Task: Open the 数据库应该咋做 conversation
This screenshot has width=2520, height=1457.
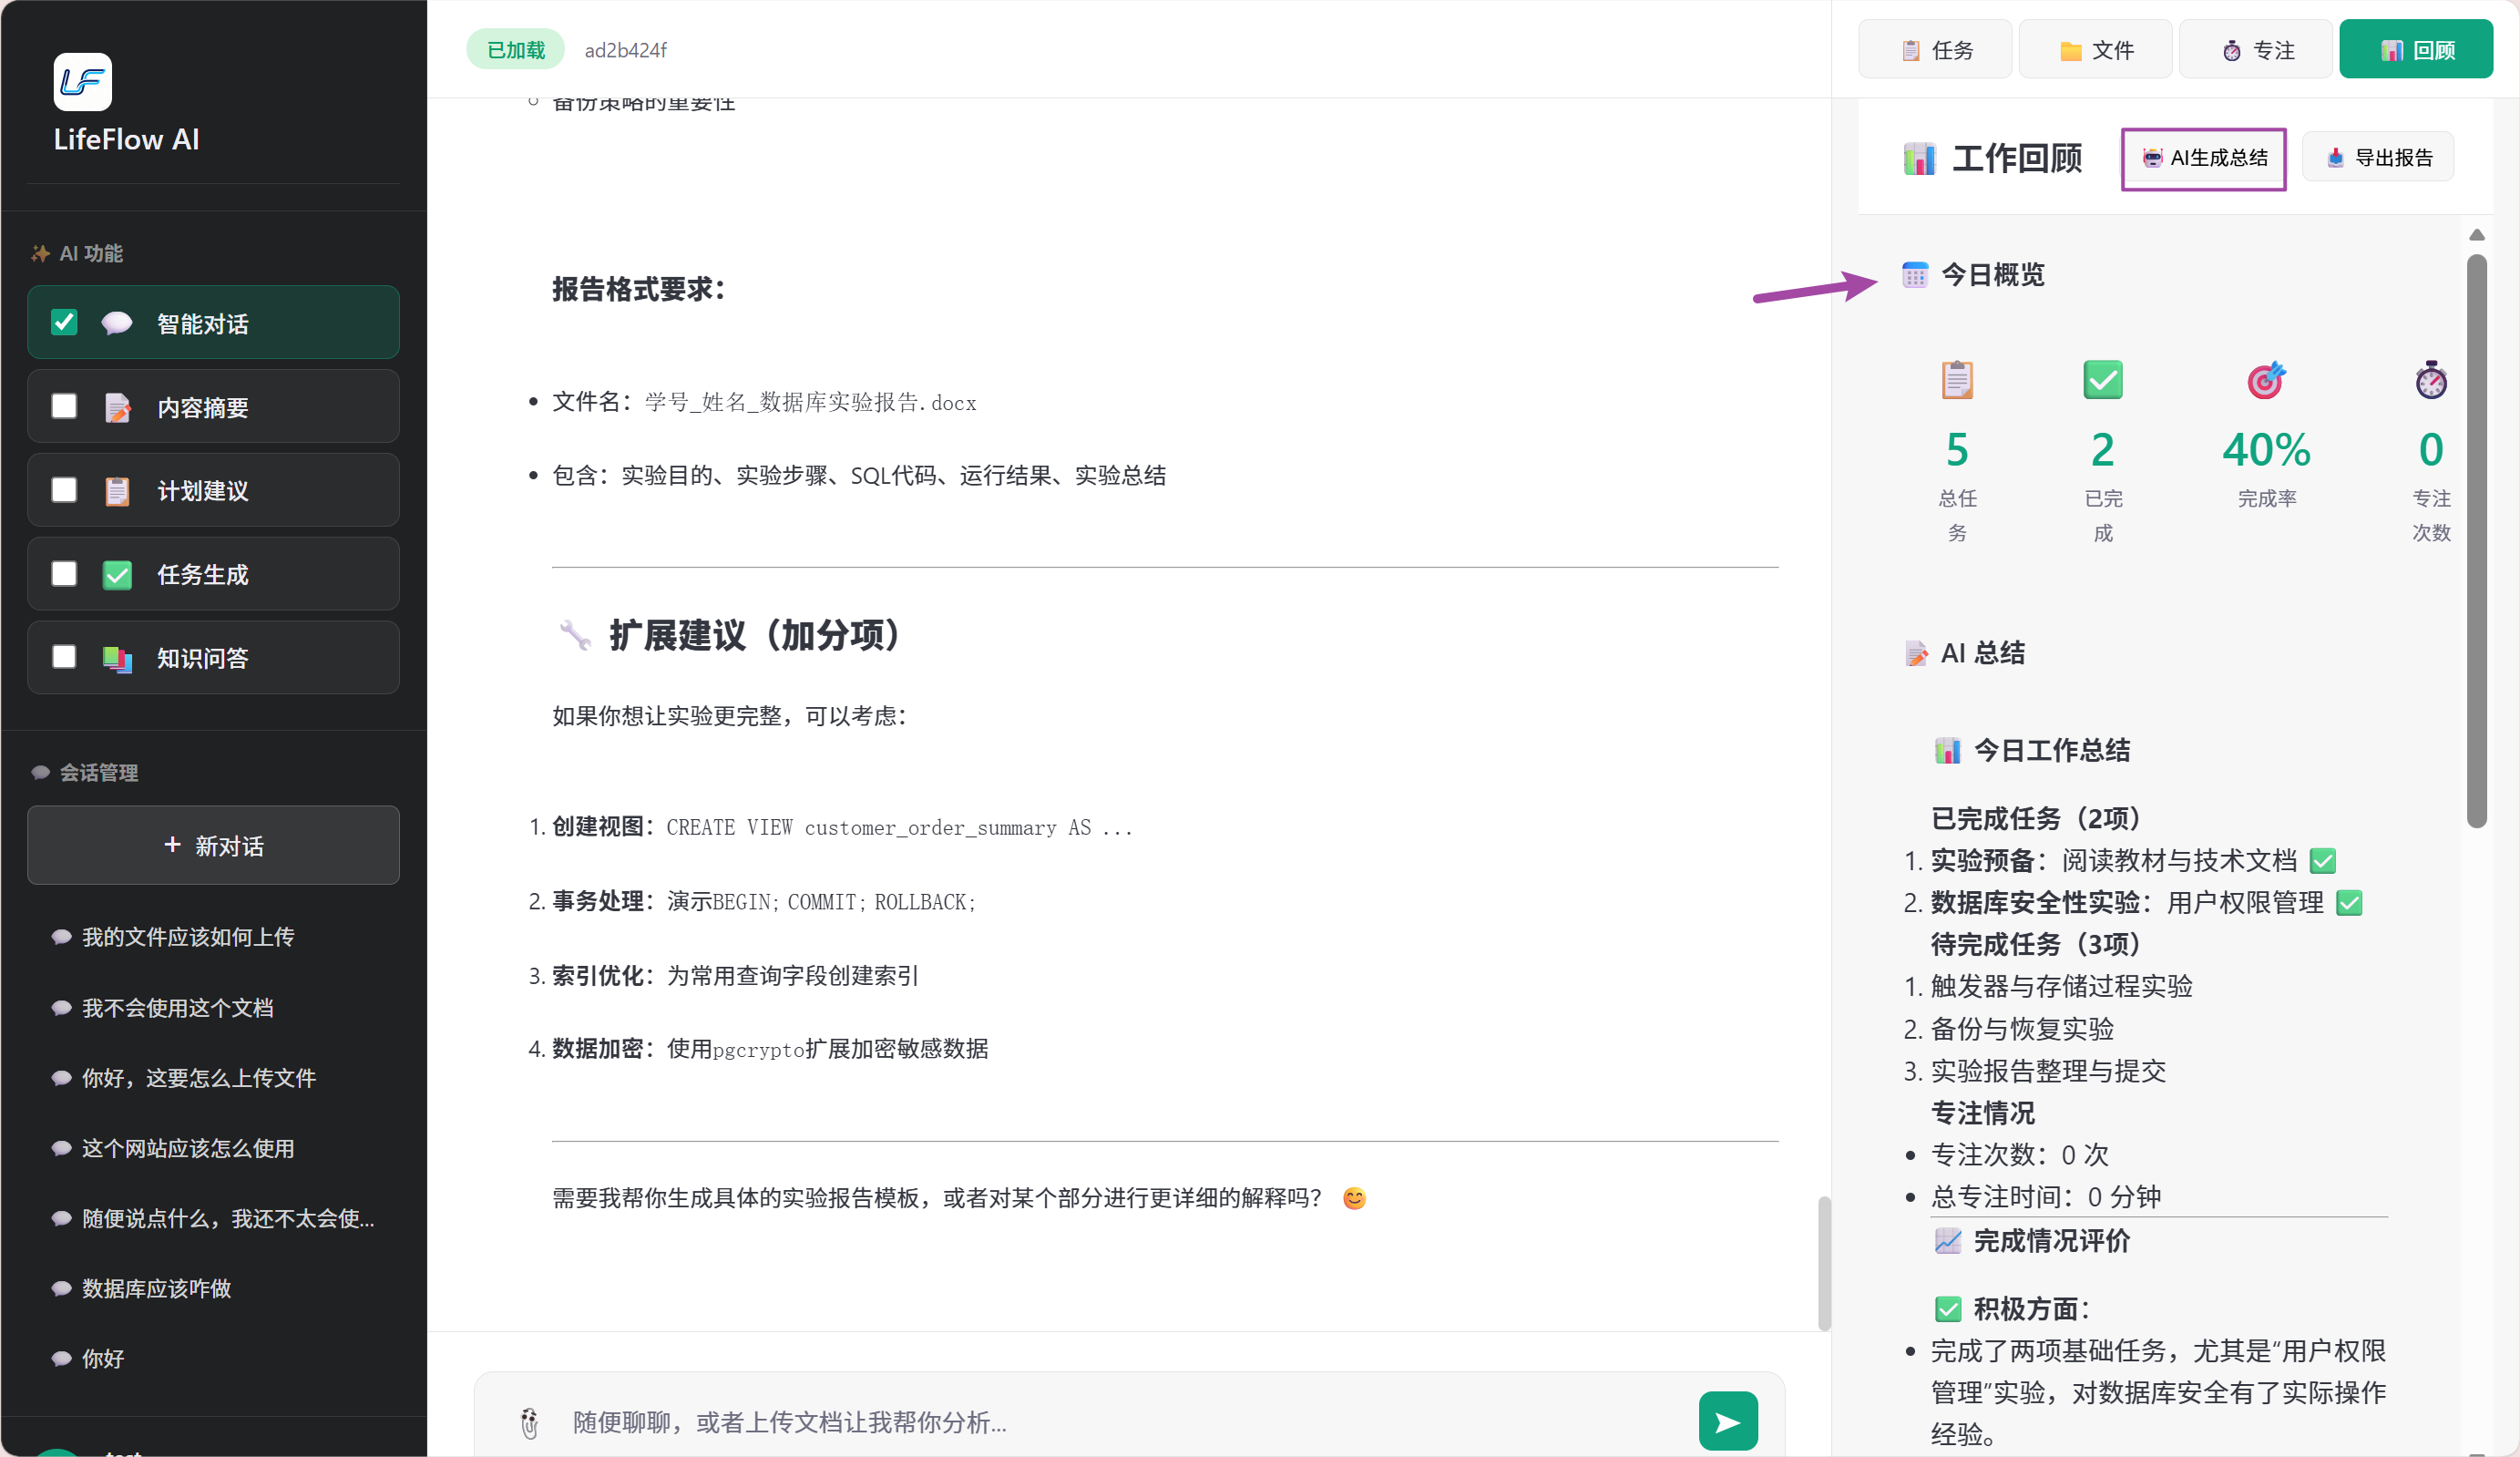Action: pos(156,1288)
